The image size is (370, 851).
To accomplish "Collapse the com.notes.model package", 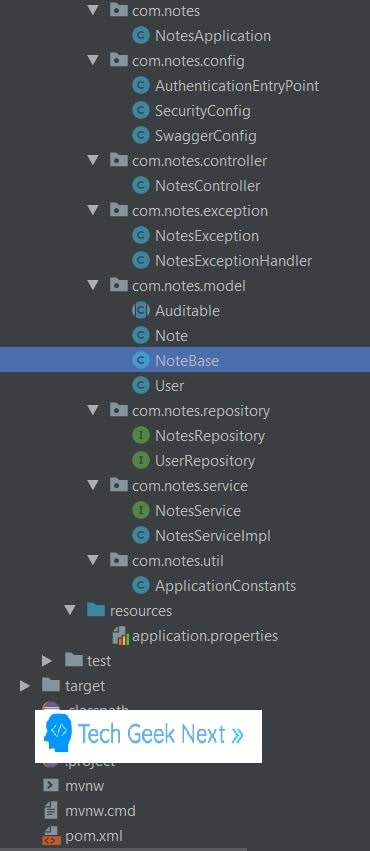I will click(93, 285).
